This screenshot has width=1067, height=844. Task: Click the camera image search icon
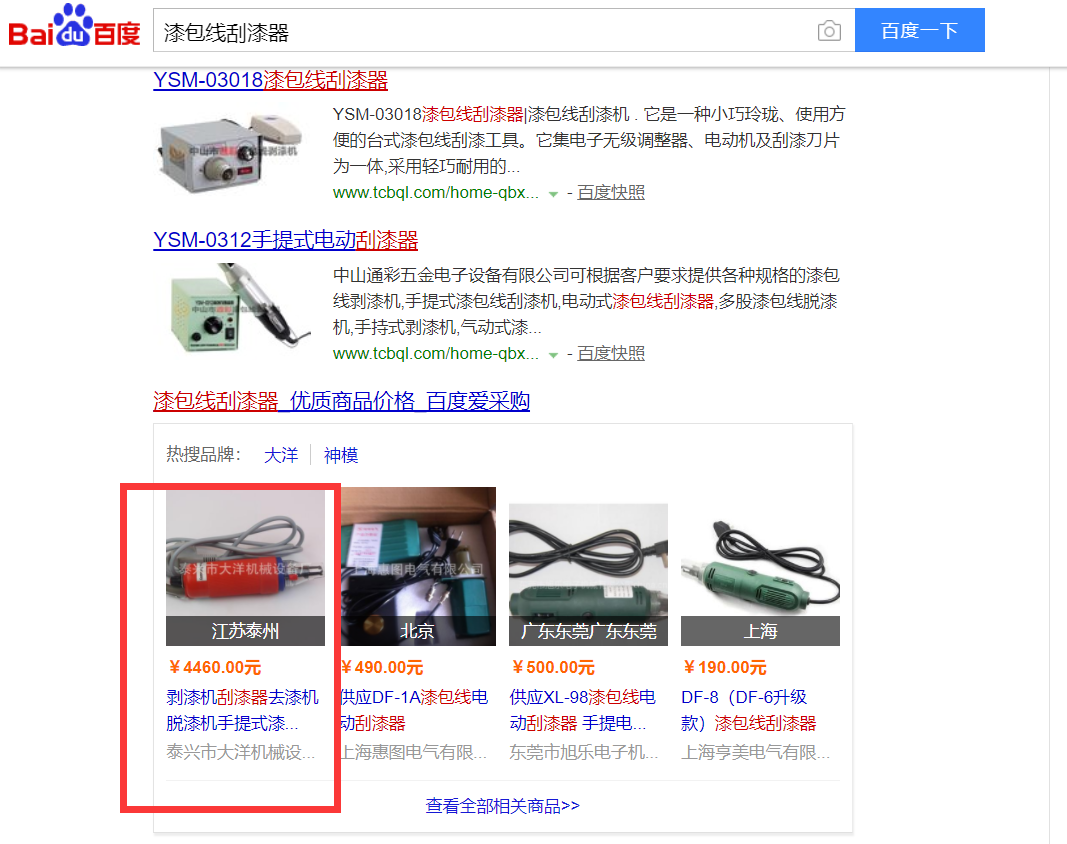coord(829,31)
